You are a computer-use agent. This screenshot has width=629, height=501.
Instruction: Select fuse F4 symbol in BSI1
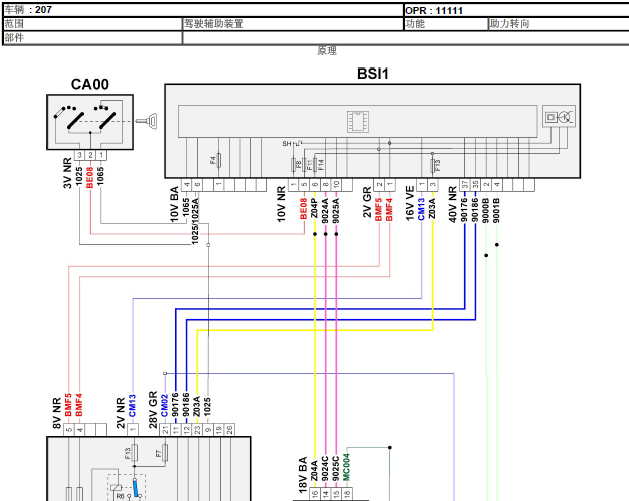pos(218,160)
